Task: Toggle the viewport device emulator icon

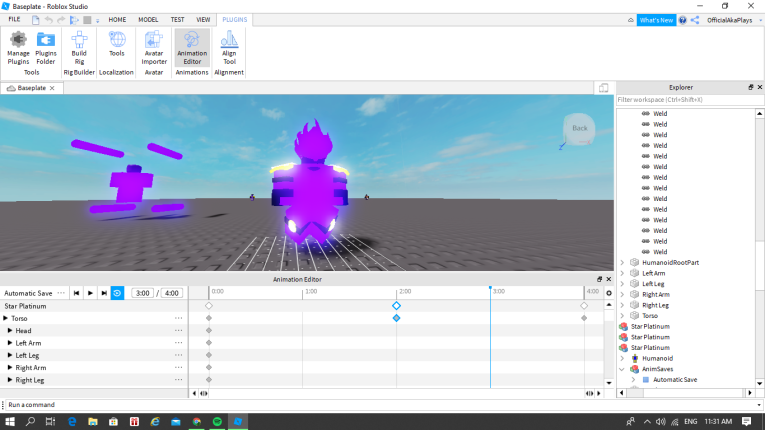Action: coord(604,88)
